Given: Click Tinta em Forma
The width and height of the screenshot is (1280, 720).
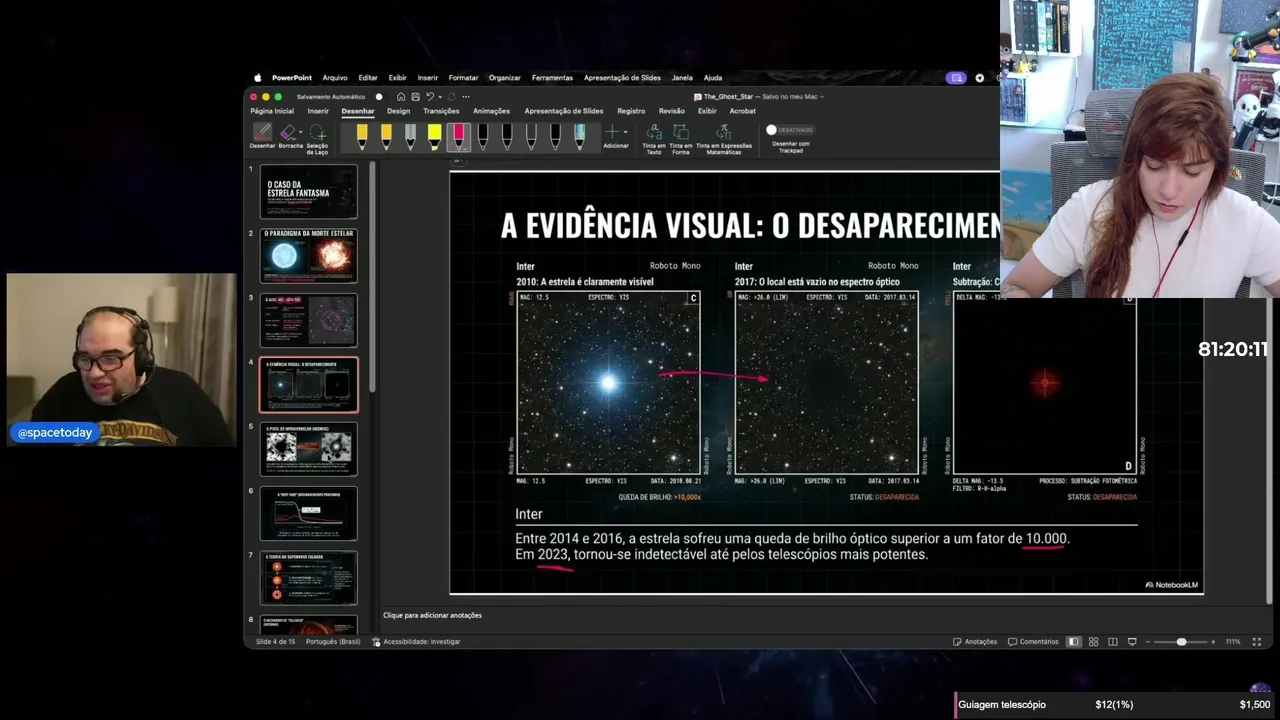Looking at the screenshot, I should tap(681, 139).
